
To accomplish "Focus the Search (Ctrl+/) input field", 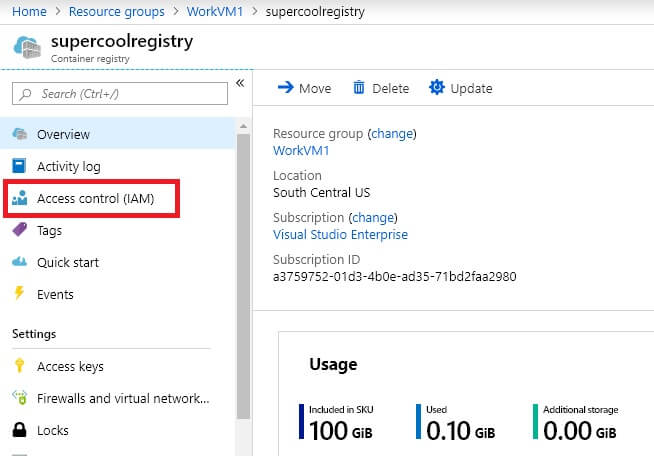I will (x=120, y=93).
